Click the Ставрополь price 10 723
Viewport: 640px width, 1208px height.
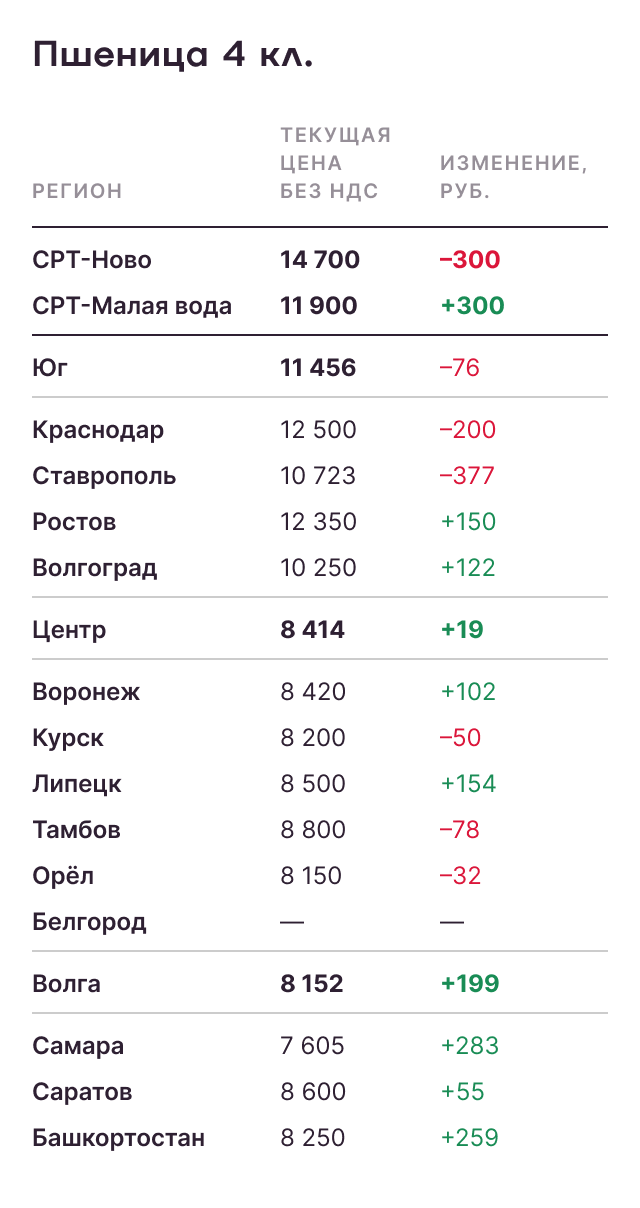[x=318, y=476]
